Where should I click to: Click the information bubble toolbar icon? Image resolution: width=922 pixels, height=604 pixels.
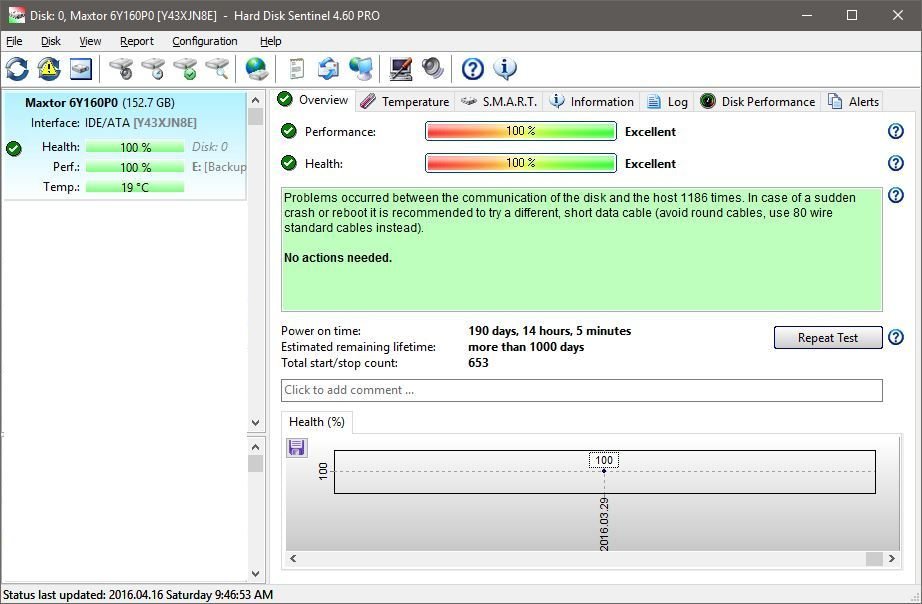point(505,69)
